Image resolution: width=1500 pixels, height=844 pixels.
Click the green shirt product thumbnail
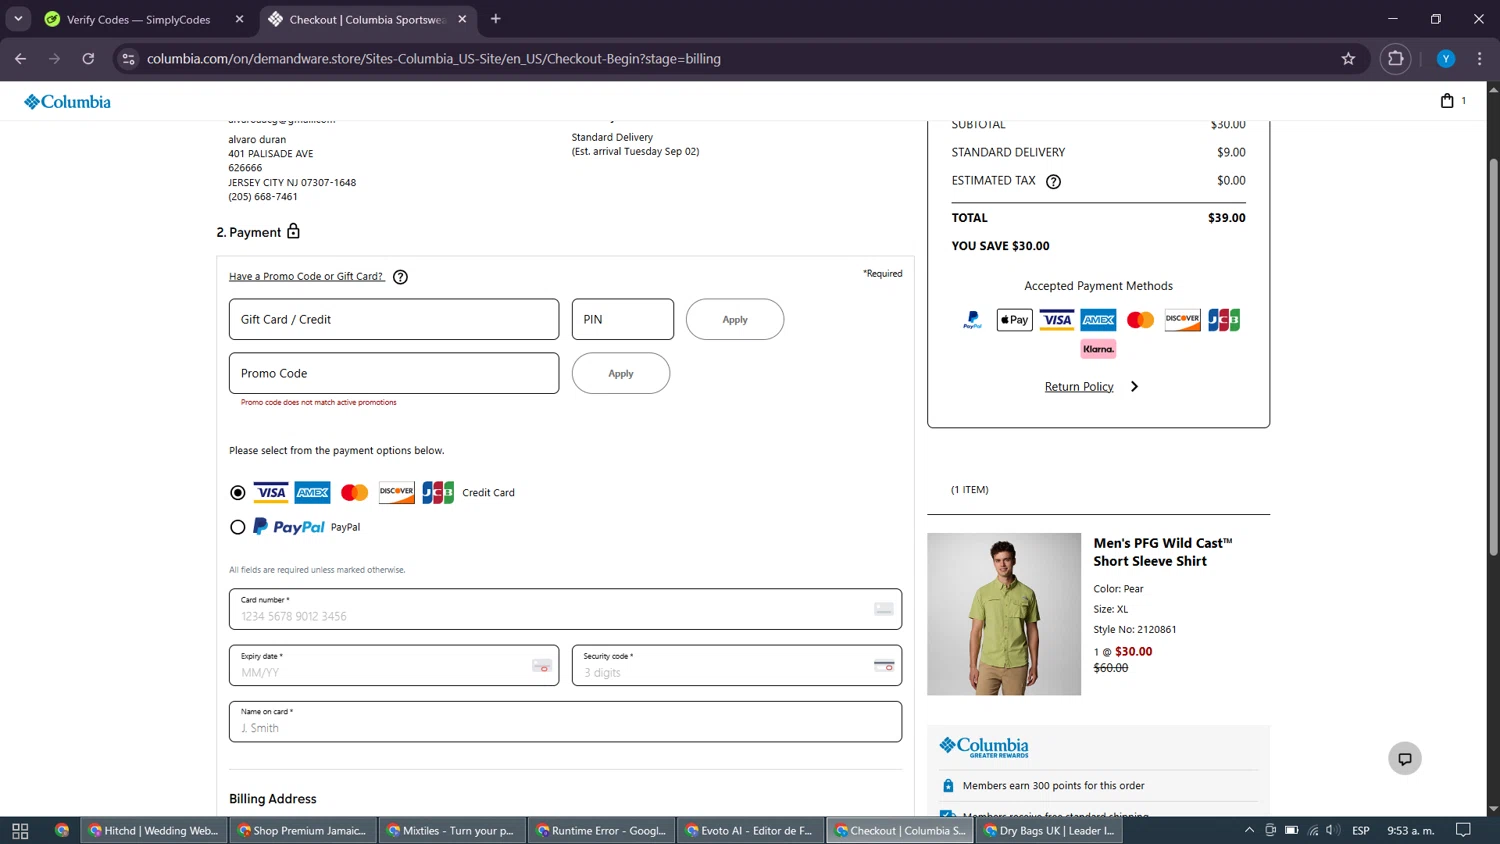click(1004, 614)
